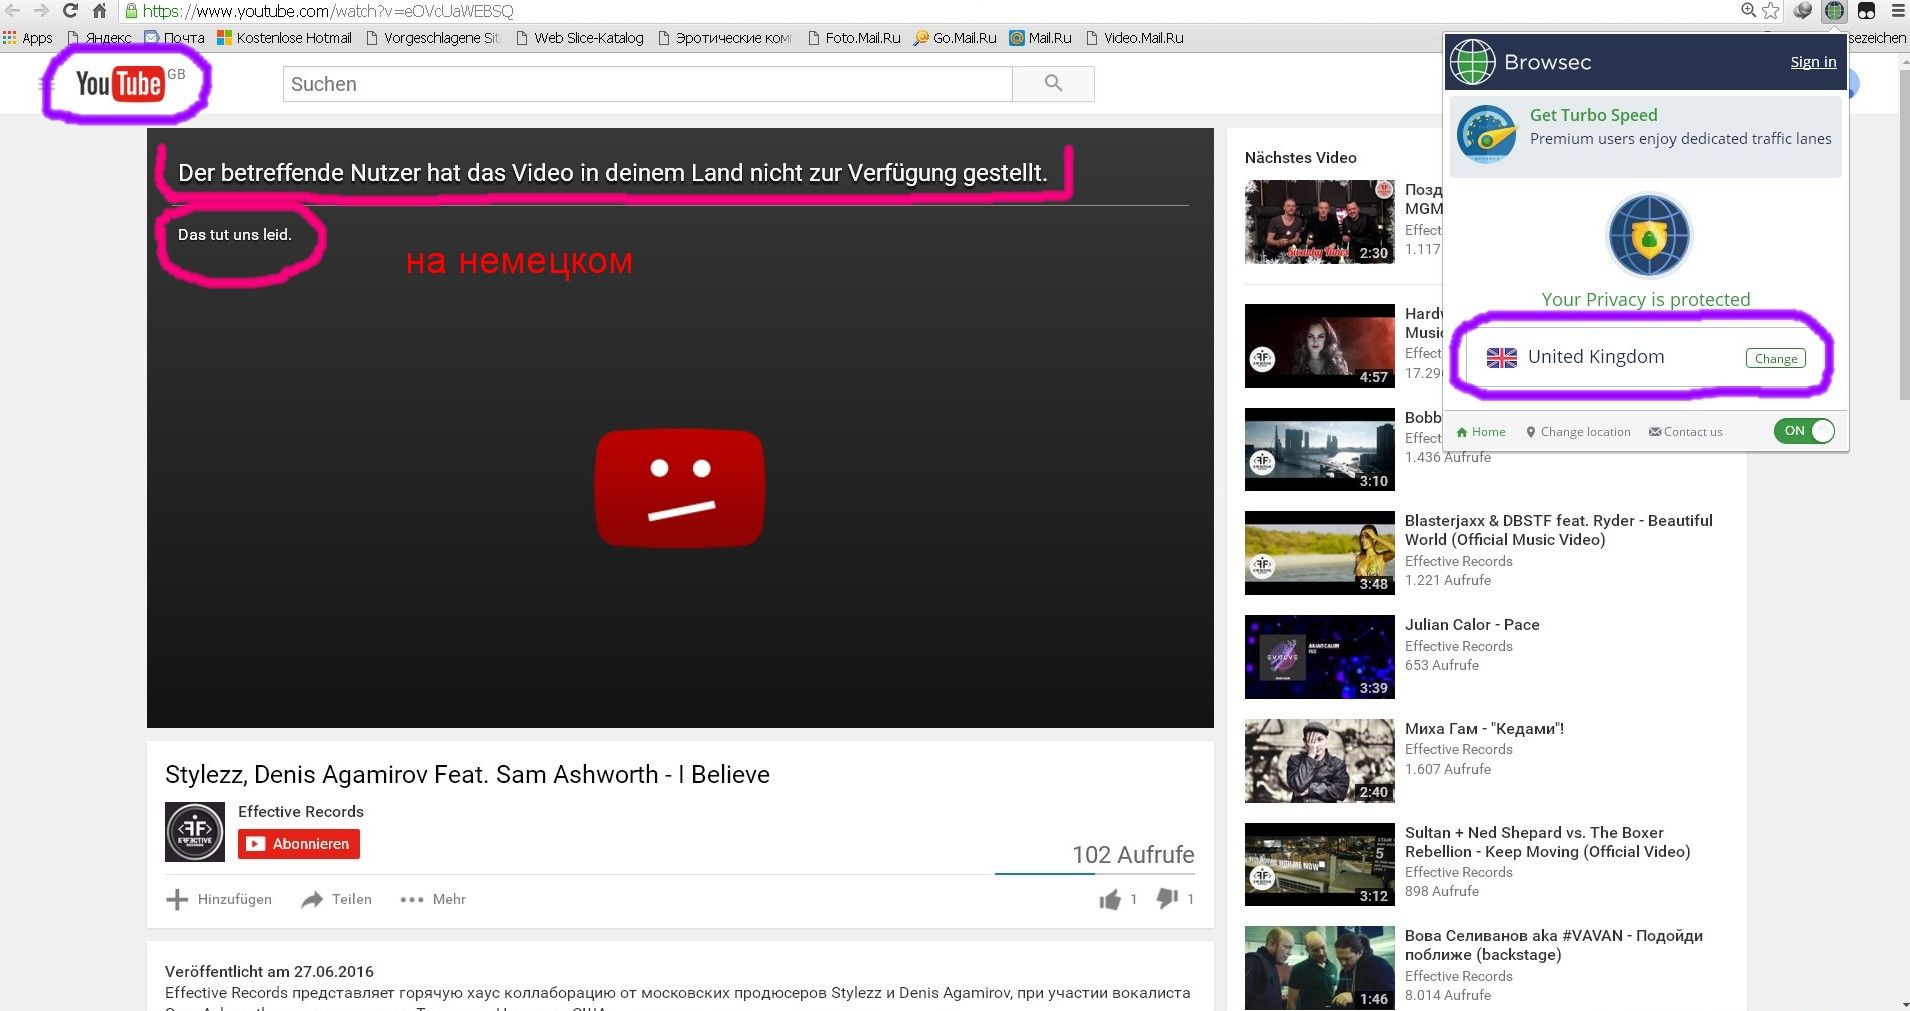This screenshot has height=1011, width=1910.
Task: Open the Julian Calor - Pace video thumbnail
Action: pos(1319,656)
